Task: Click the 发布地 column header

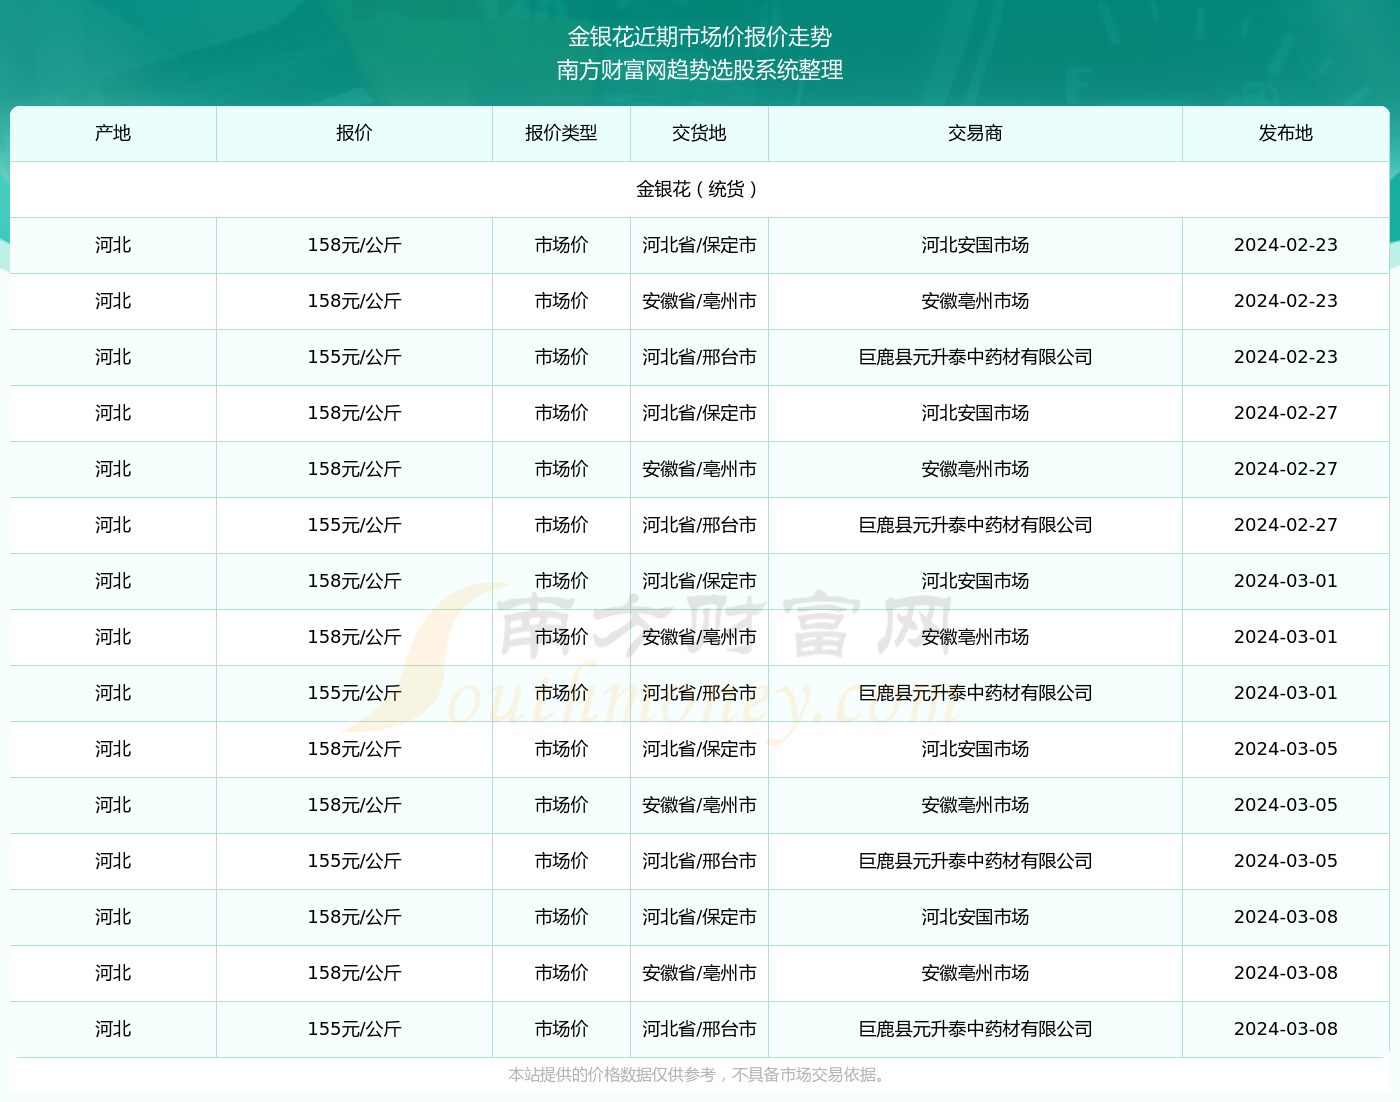Action: tap(1285, 133)
